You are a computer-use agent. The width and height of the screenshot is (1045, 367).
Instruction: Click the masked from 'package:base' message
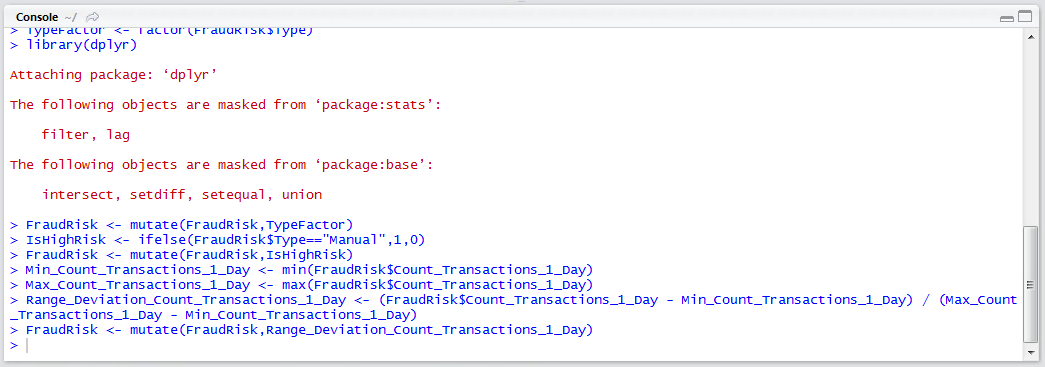tap(221, 165)
